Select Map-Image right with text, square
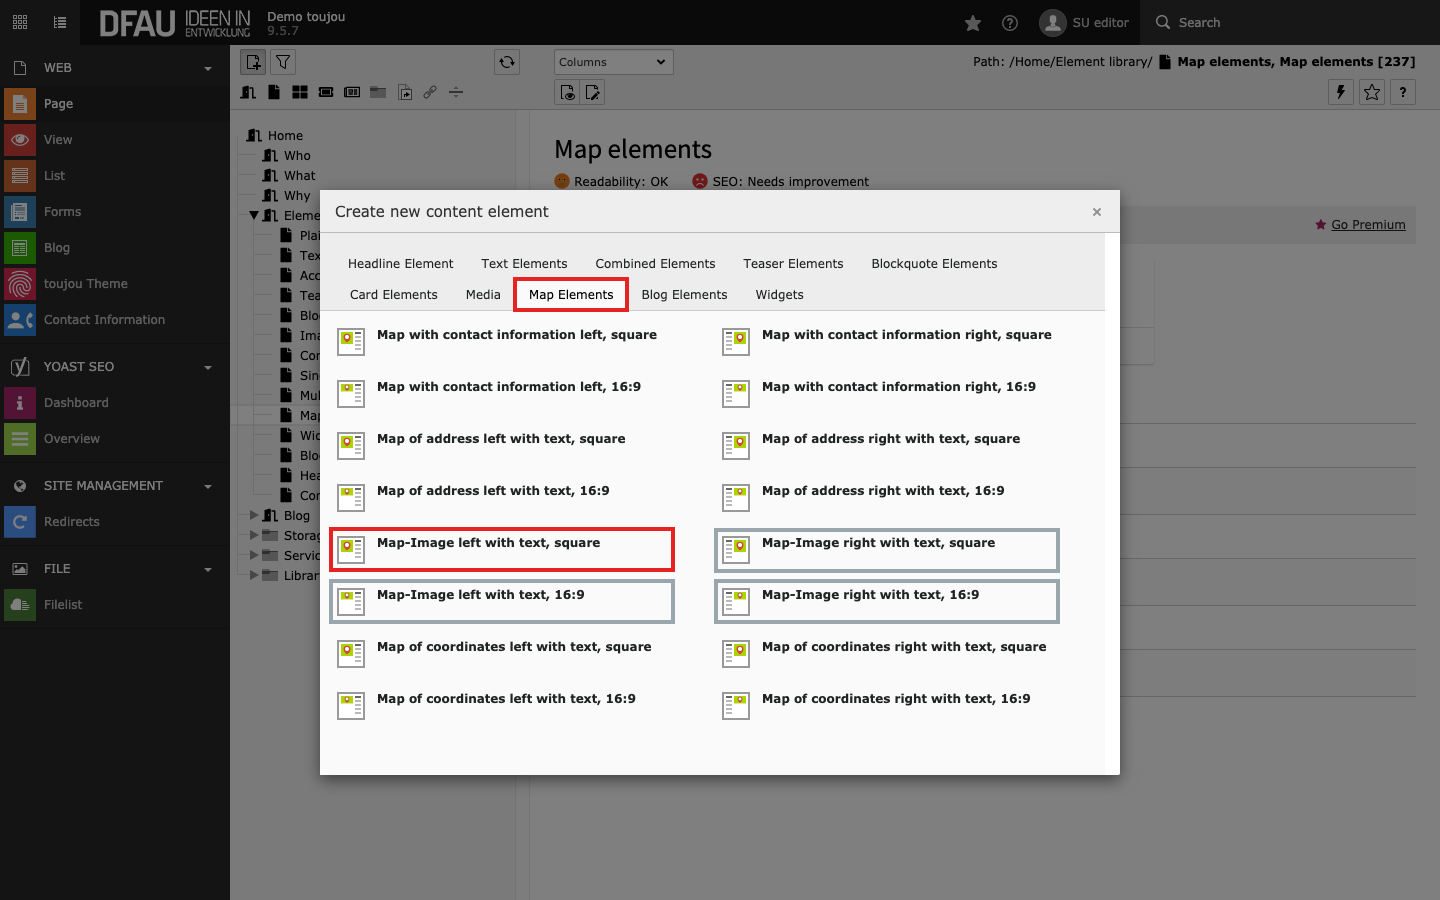Viewport: 1440px width, 900px height. (878, 543)
